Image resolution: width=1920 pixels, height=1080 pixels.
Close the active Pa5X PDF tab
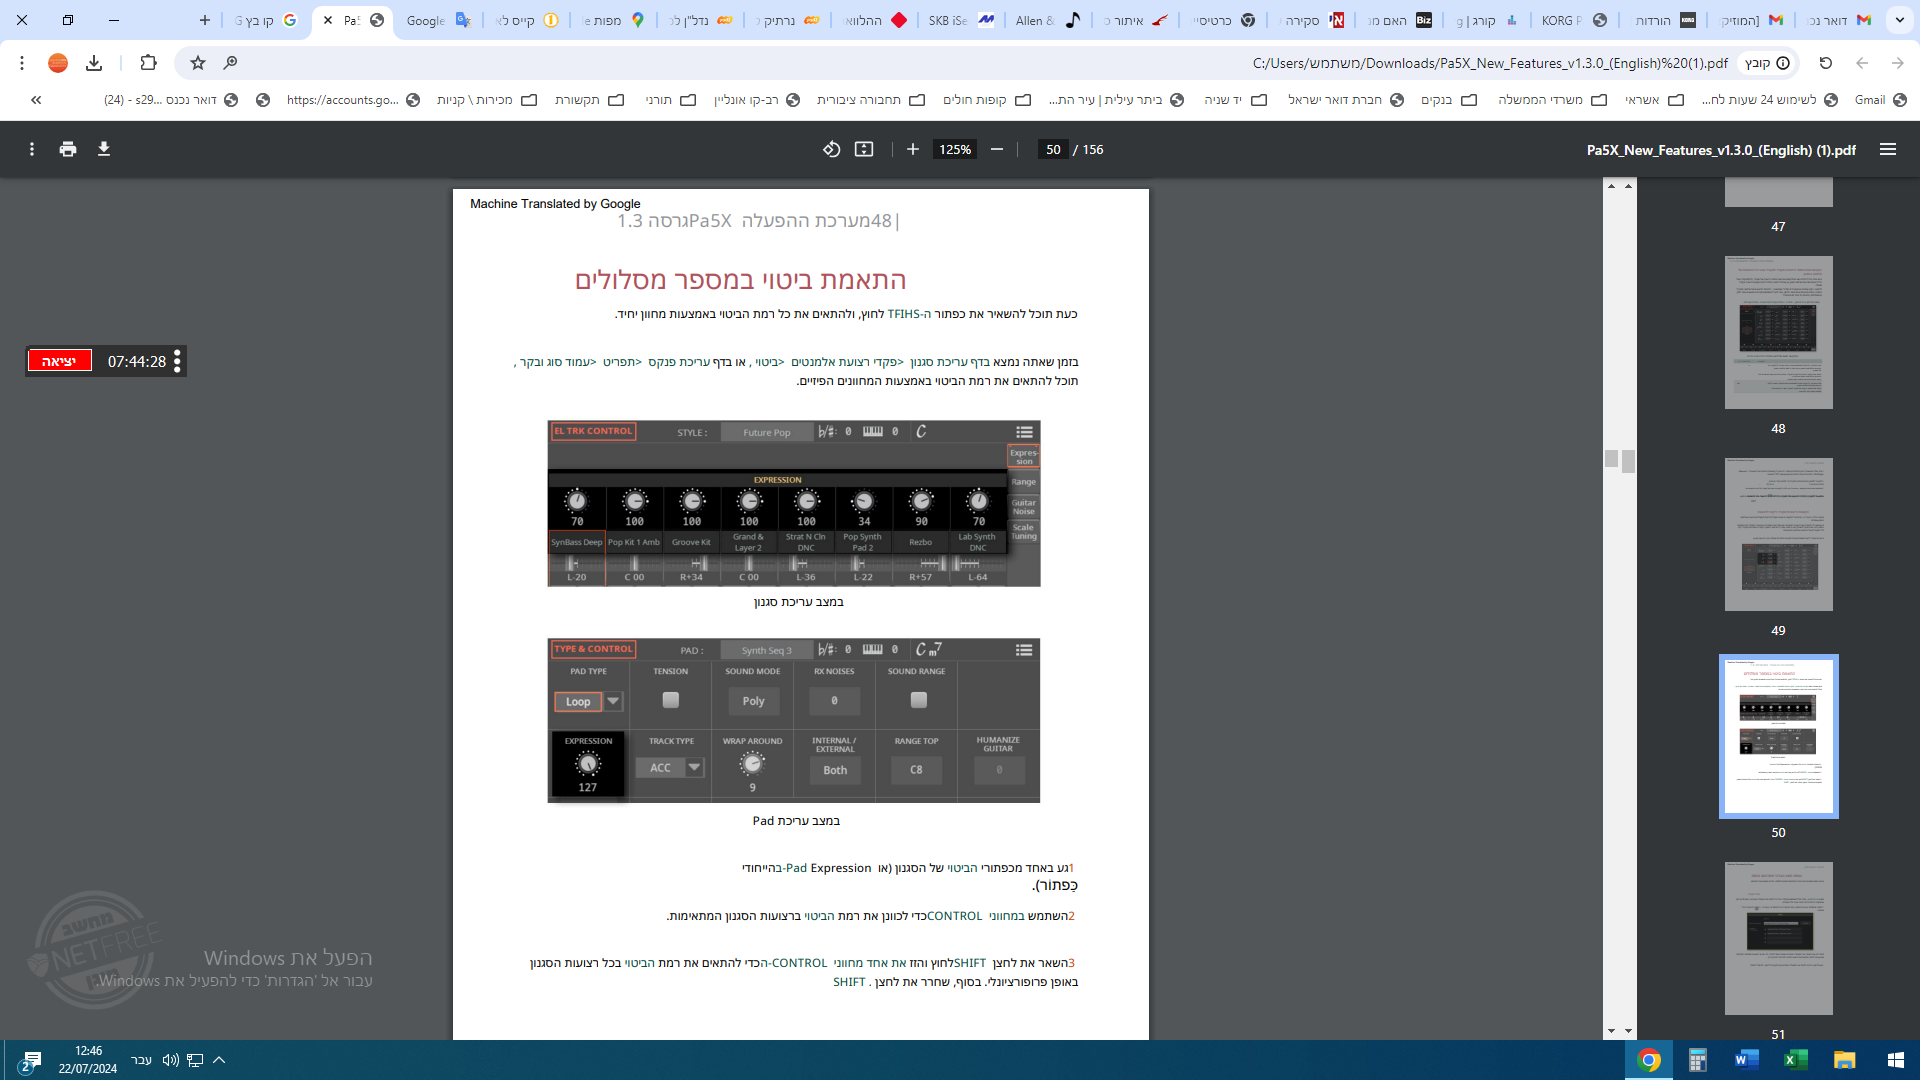(x=328, y=20)
